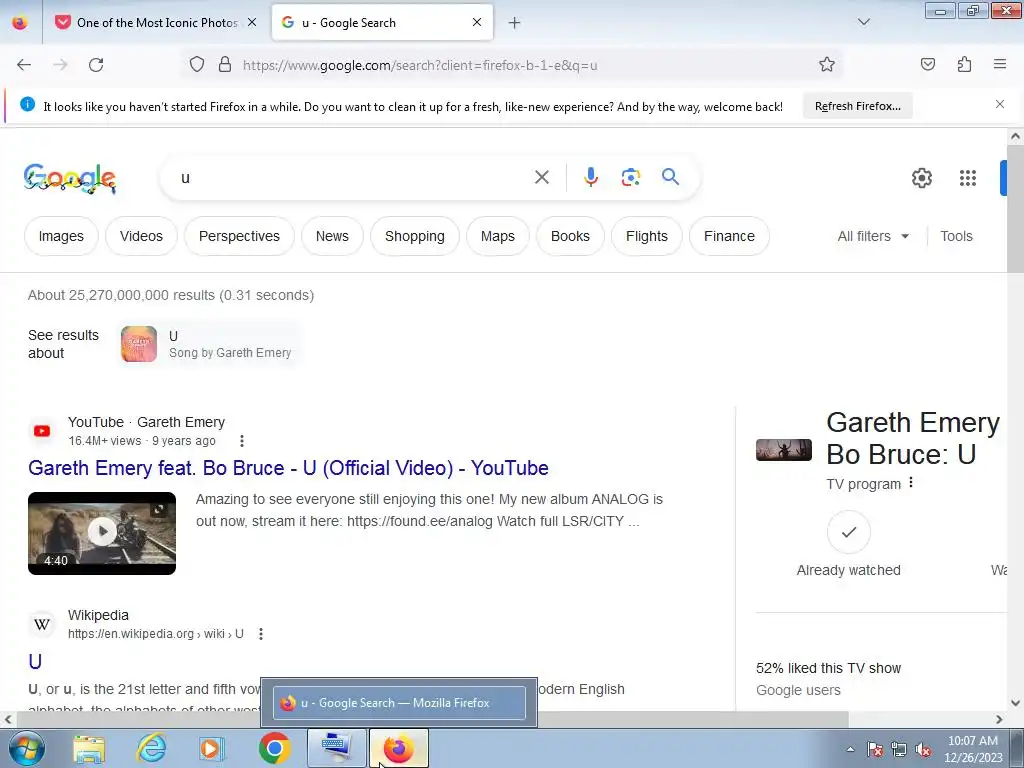The width and height of the screenshot is (1024, 768).
Task: Close the Iconic Photos tab
Action: (x=252, y=22)
